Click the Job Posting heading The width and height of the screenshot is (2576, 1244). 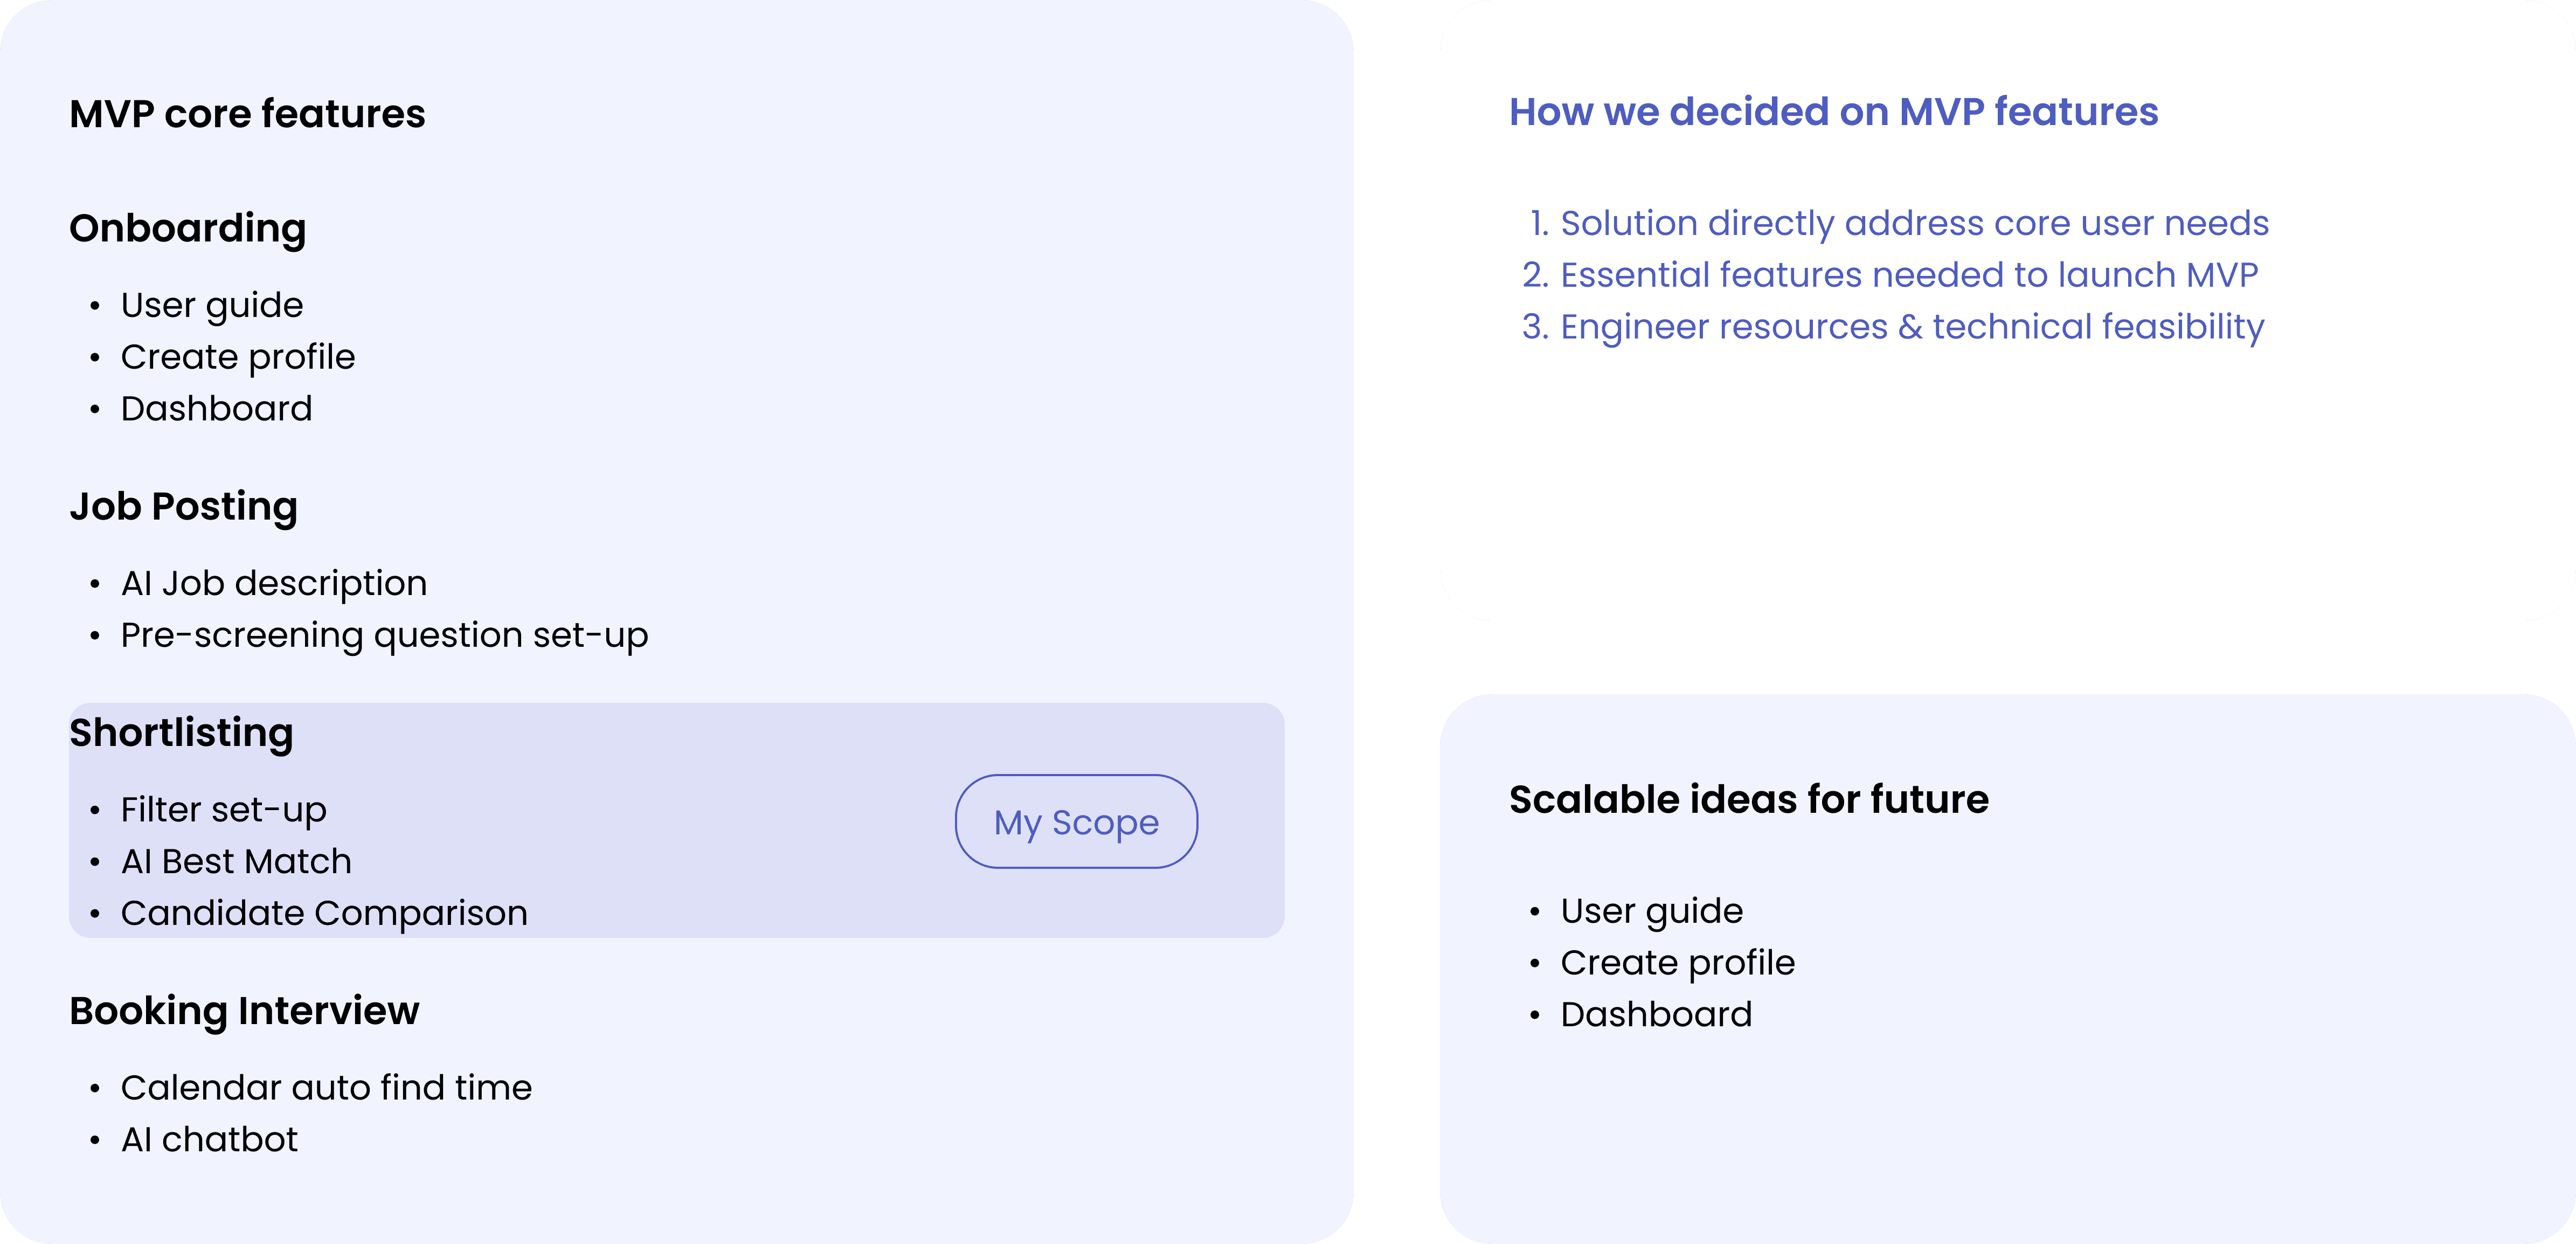tap(183, 507)
